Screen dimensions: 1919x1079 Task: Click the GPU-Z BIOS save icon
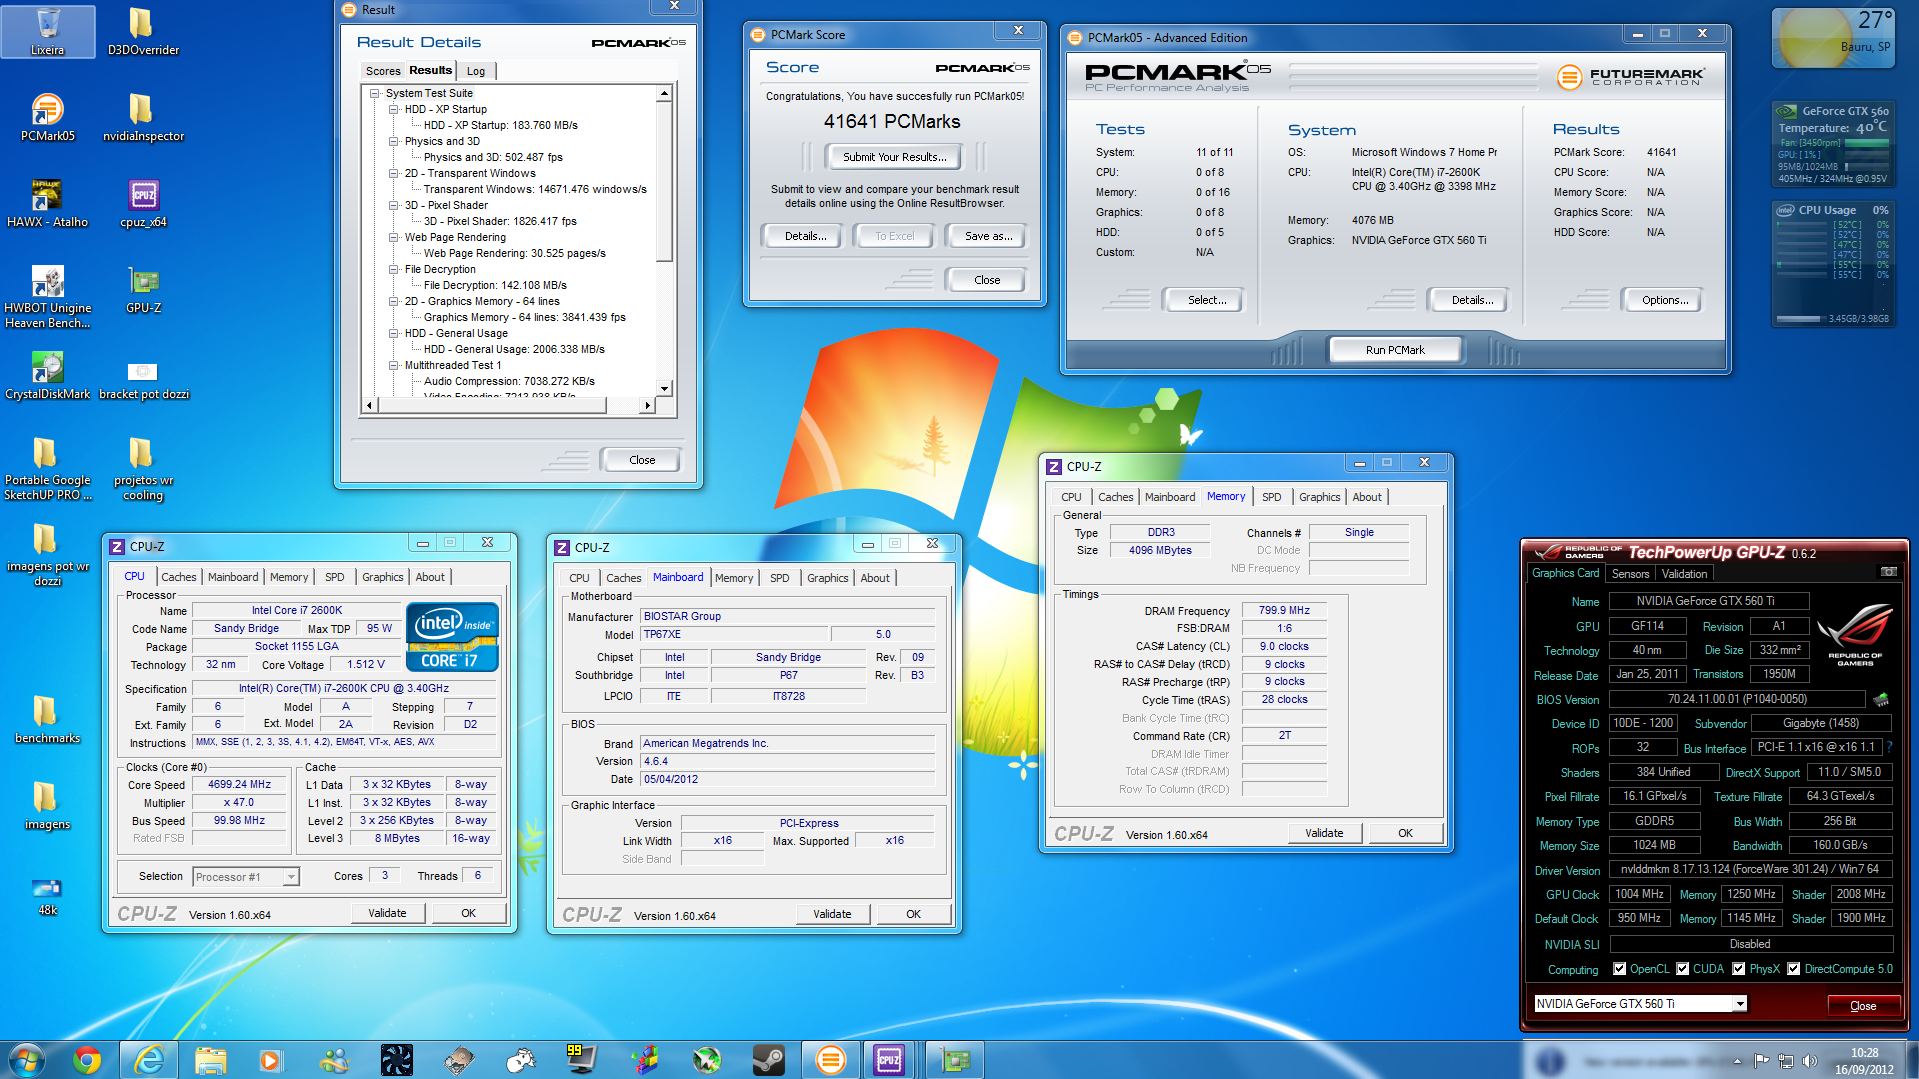coord(1881,699)
